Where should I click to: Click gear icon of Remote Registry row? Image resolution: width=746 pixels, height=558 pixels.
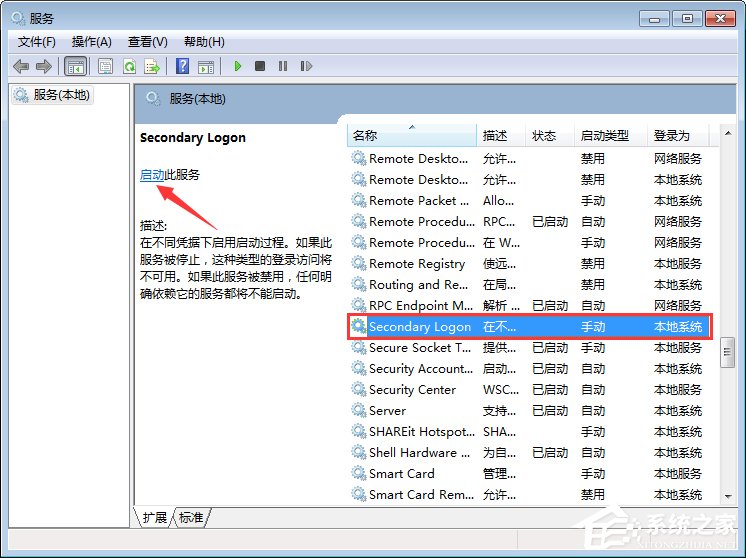click(x=358, y=263)
